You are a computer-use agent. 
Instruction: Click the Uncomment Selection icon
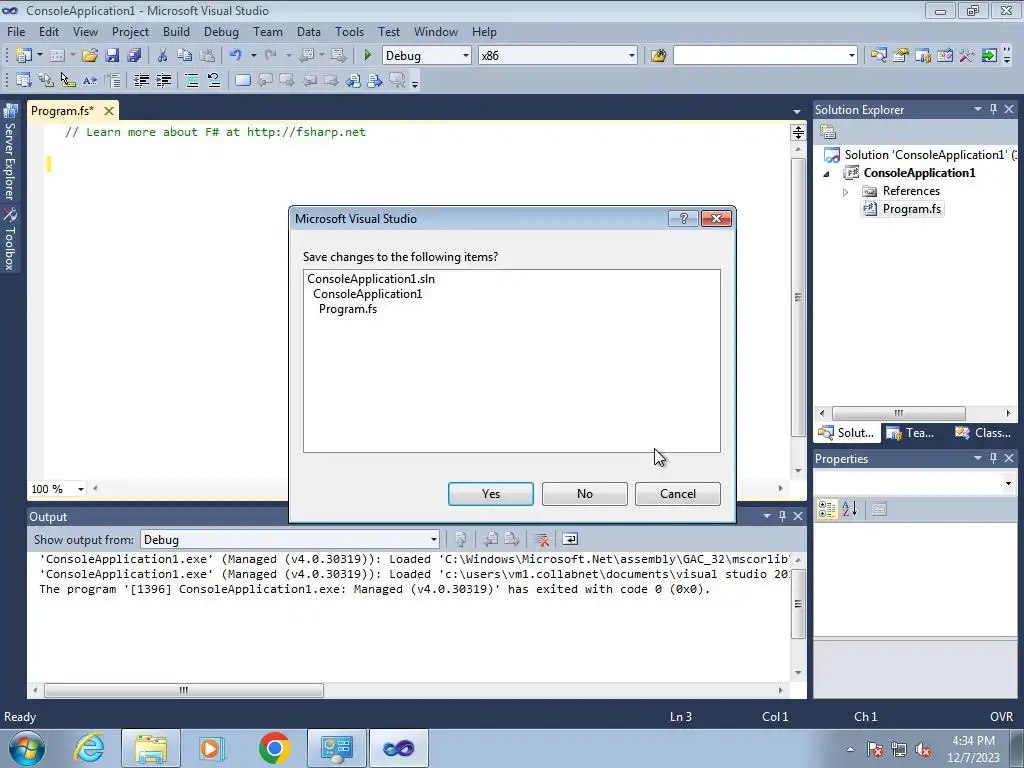214,80
